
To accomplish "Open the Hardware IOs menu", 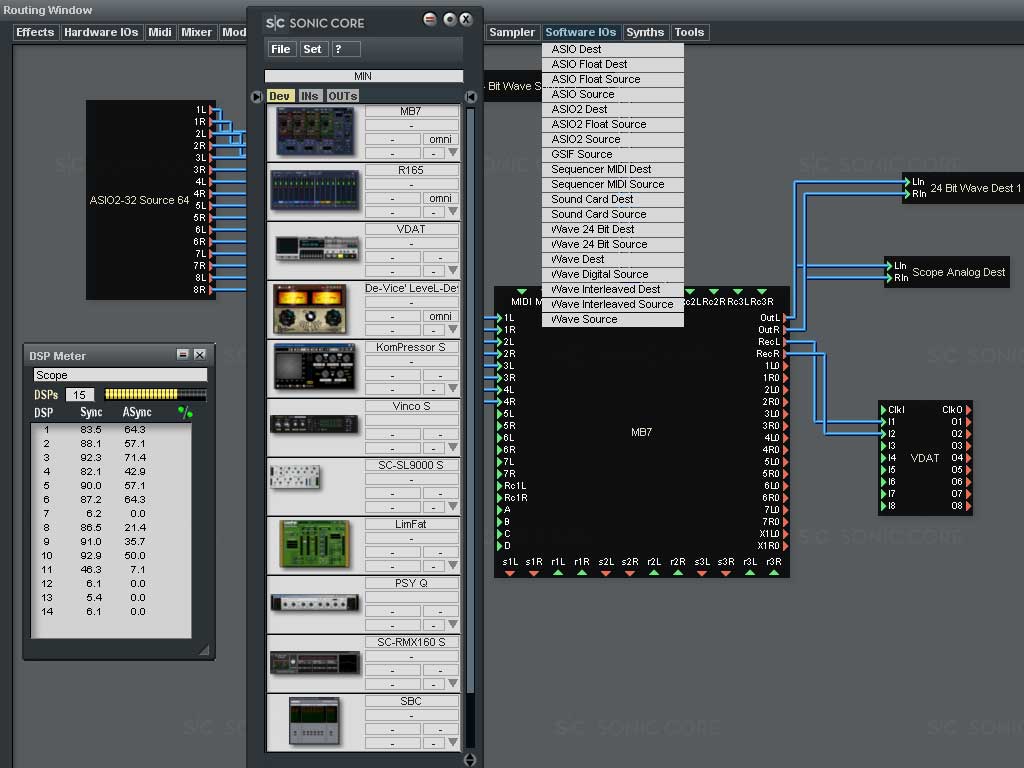I will pos(101,32).
